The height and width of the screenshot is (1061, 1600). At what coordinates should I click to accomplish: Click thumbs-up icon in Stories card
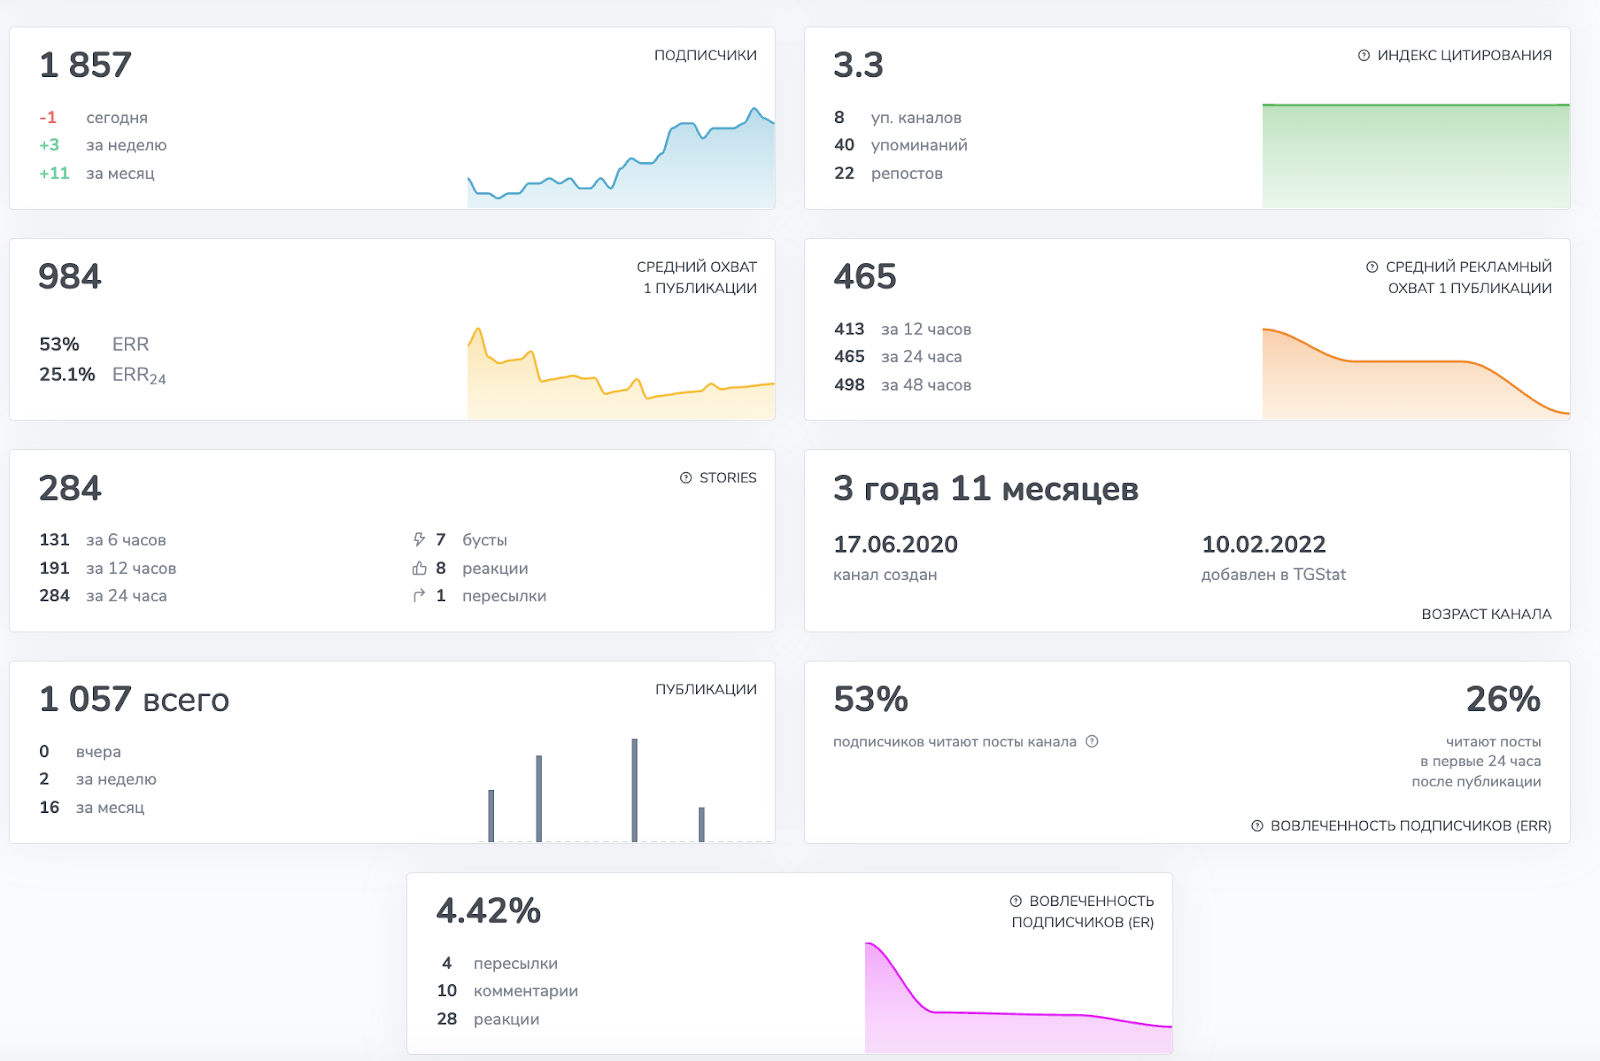pyautogui.click(x=420, y=568)
